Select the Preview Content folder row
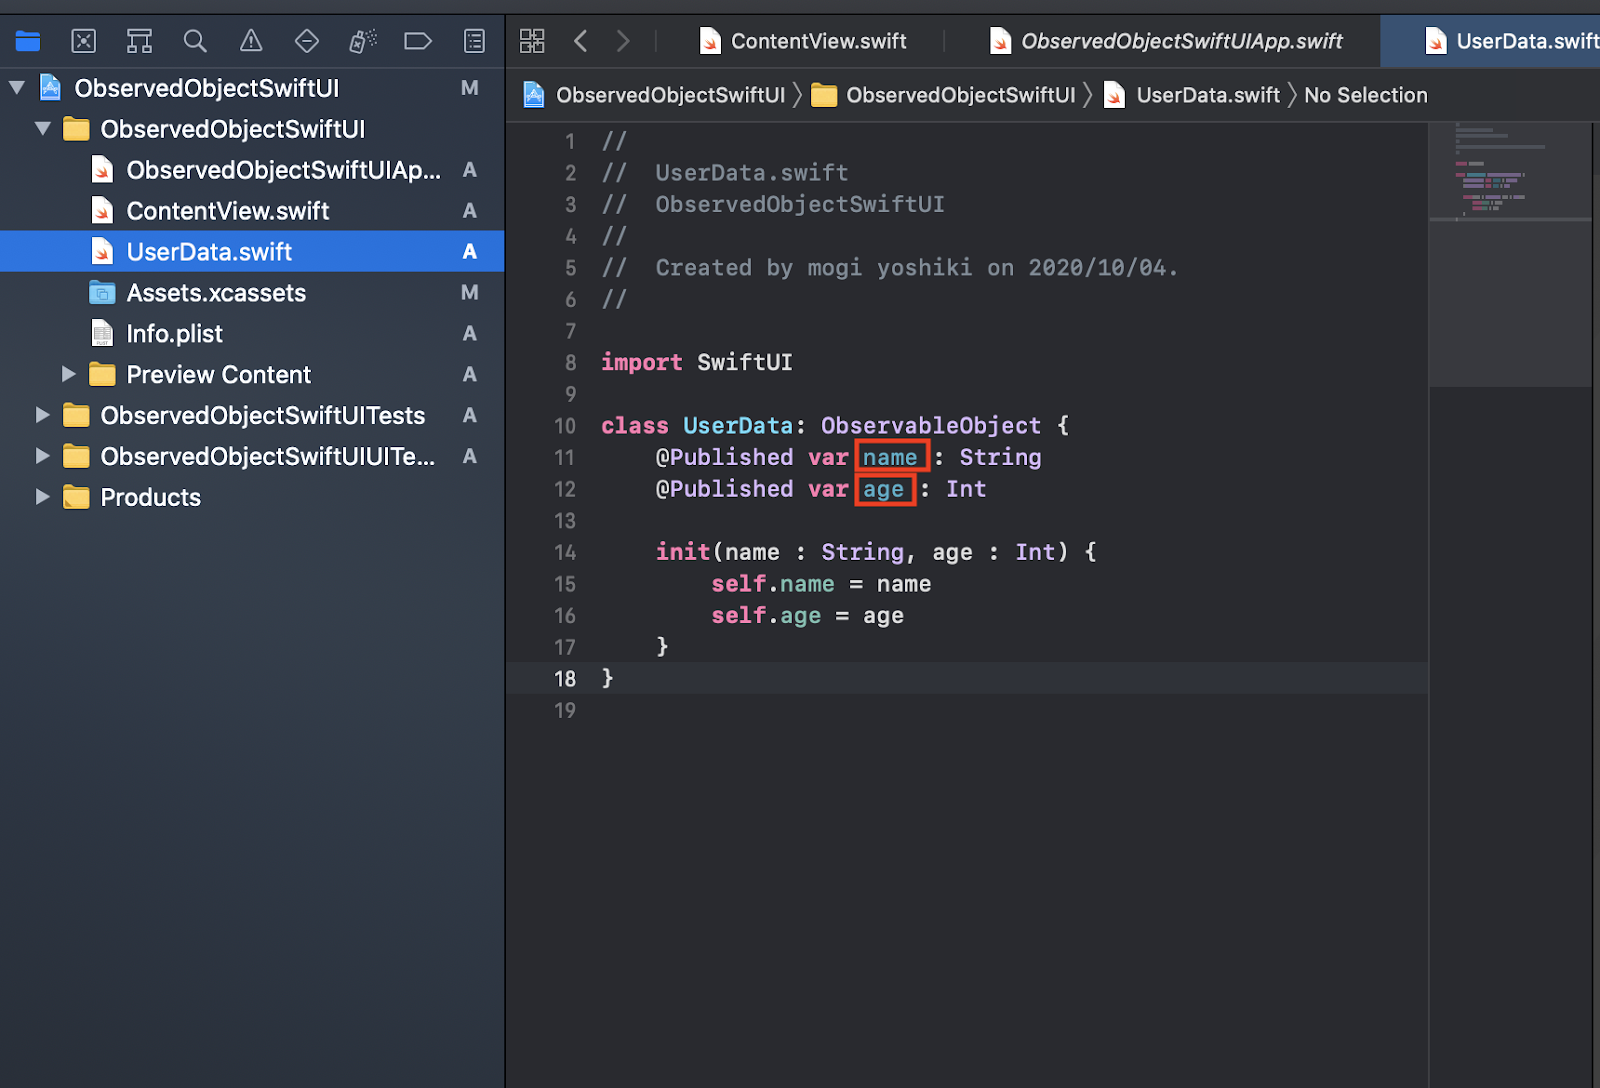 (x=252, y=374)
